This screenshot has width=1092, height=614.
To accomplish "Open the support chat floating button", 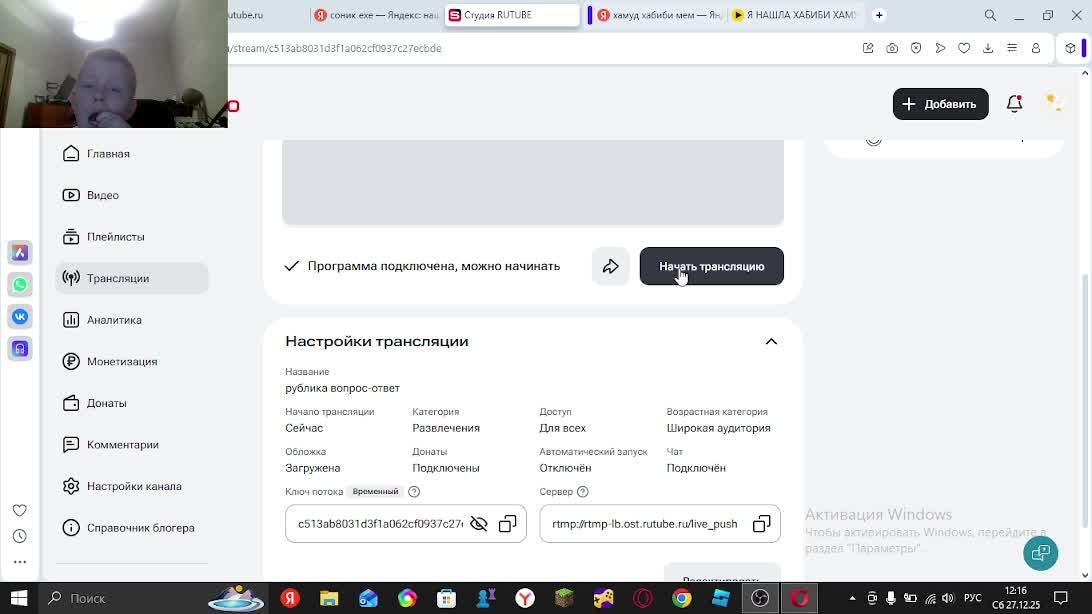I will point(1040,553).
